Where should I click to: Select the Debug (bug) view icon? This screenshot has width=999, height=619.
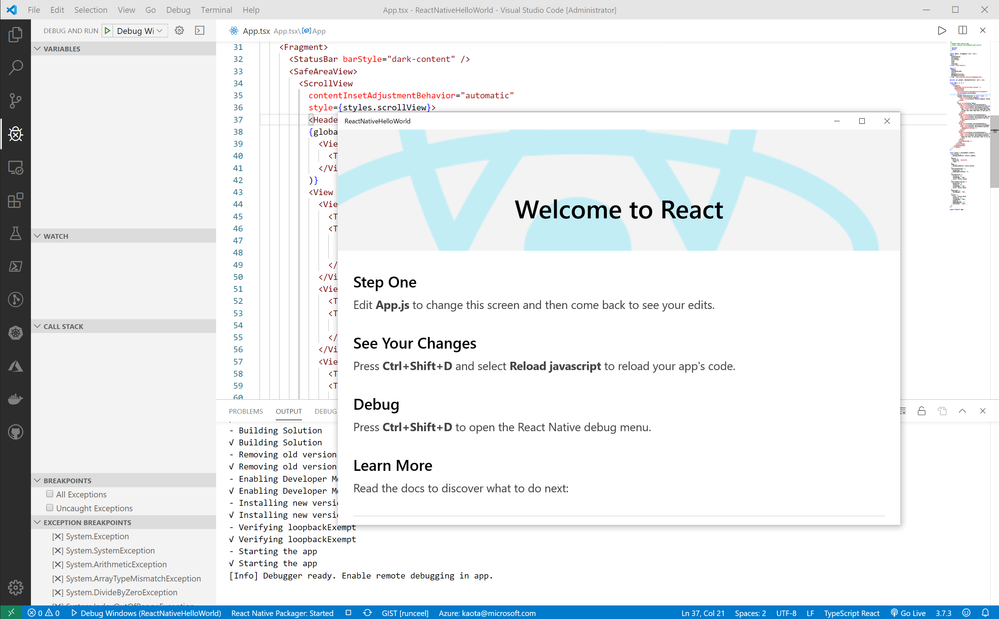click(x=15, y=134)
